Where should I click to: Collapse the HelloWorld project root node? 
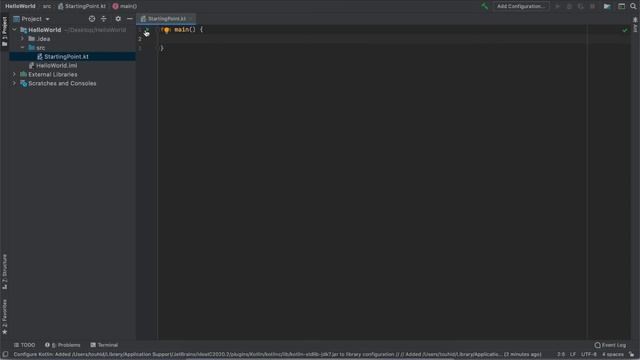(15, 30)
